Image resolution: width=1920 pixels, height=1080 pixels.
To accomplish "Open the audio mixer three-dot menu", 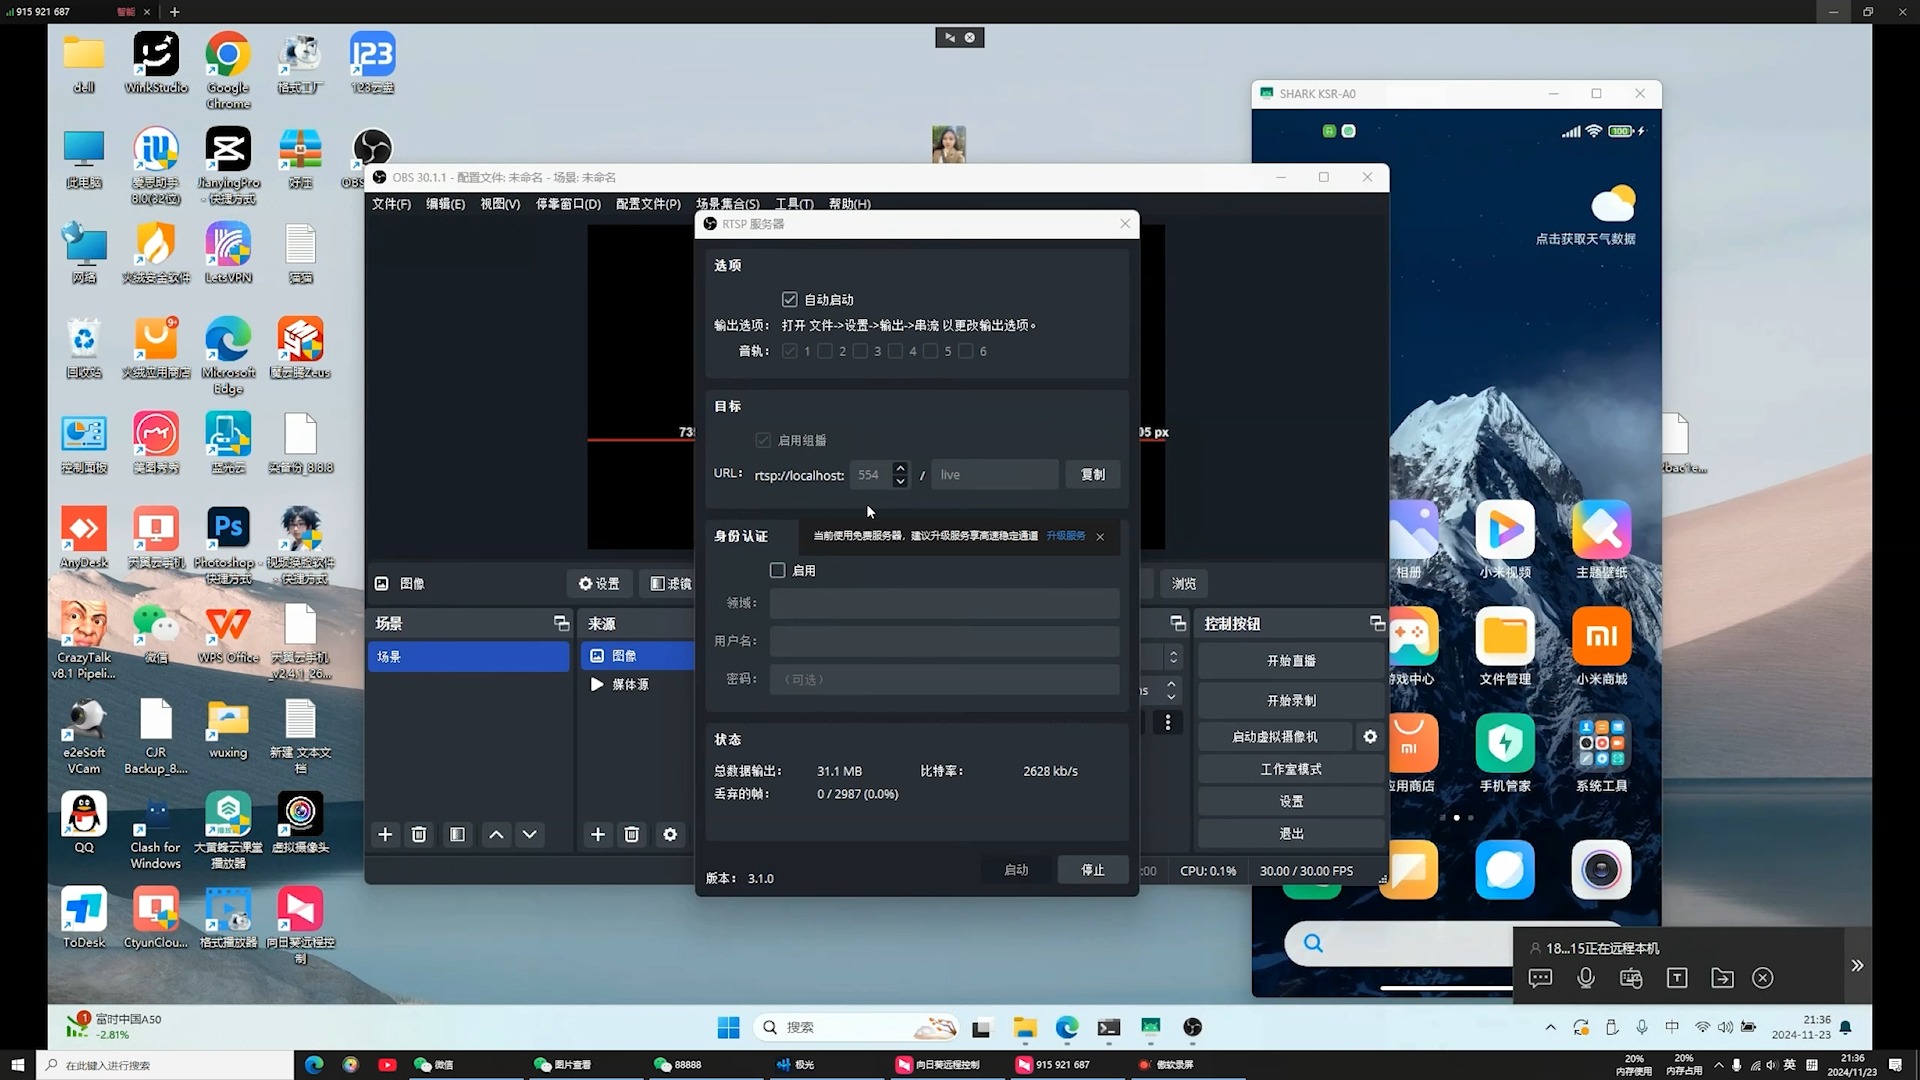I will coord(1167,722).
